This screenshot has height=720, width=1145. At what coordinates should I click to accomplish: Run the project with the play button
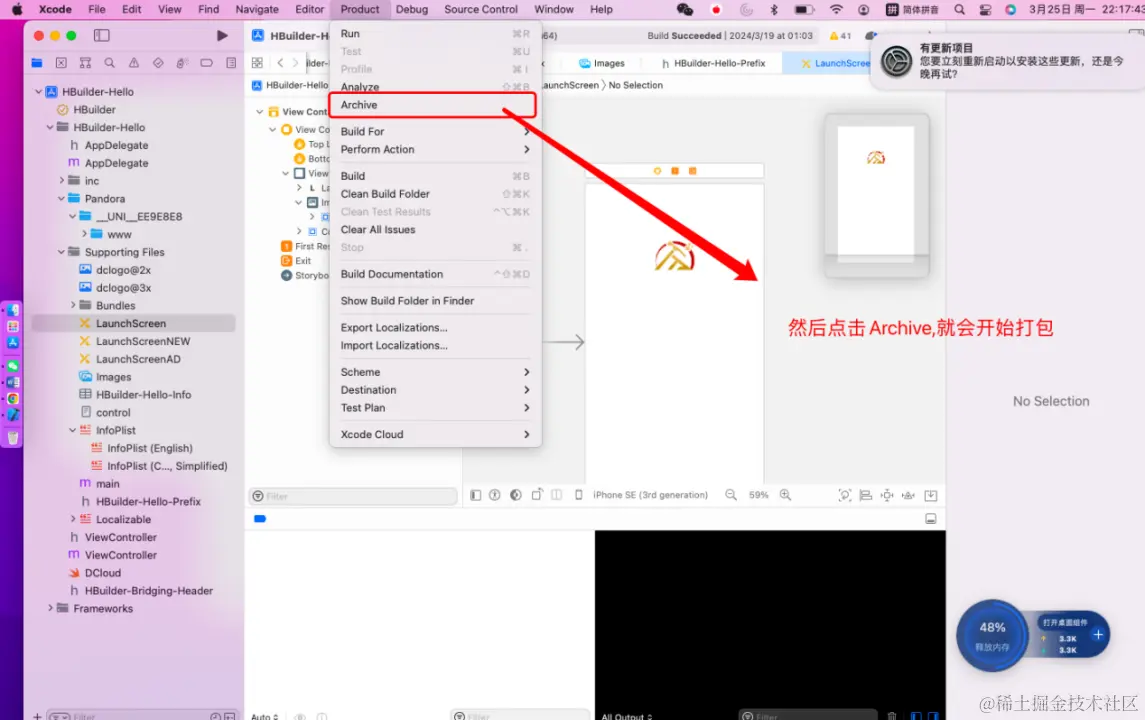[222, 35]
